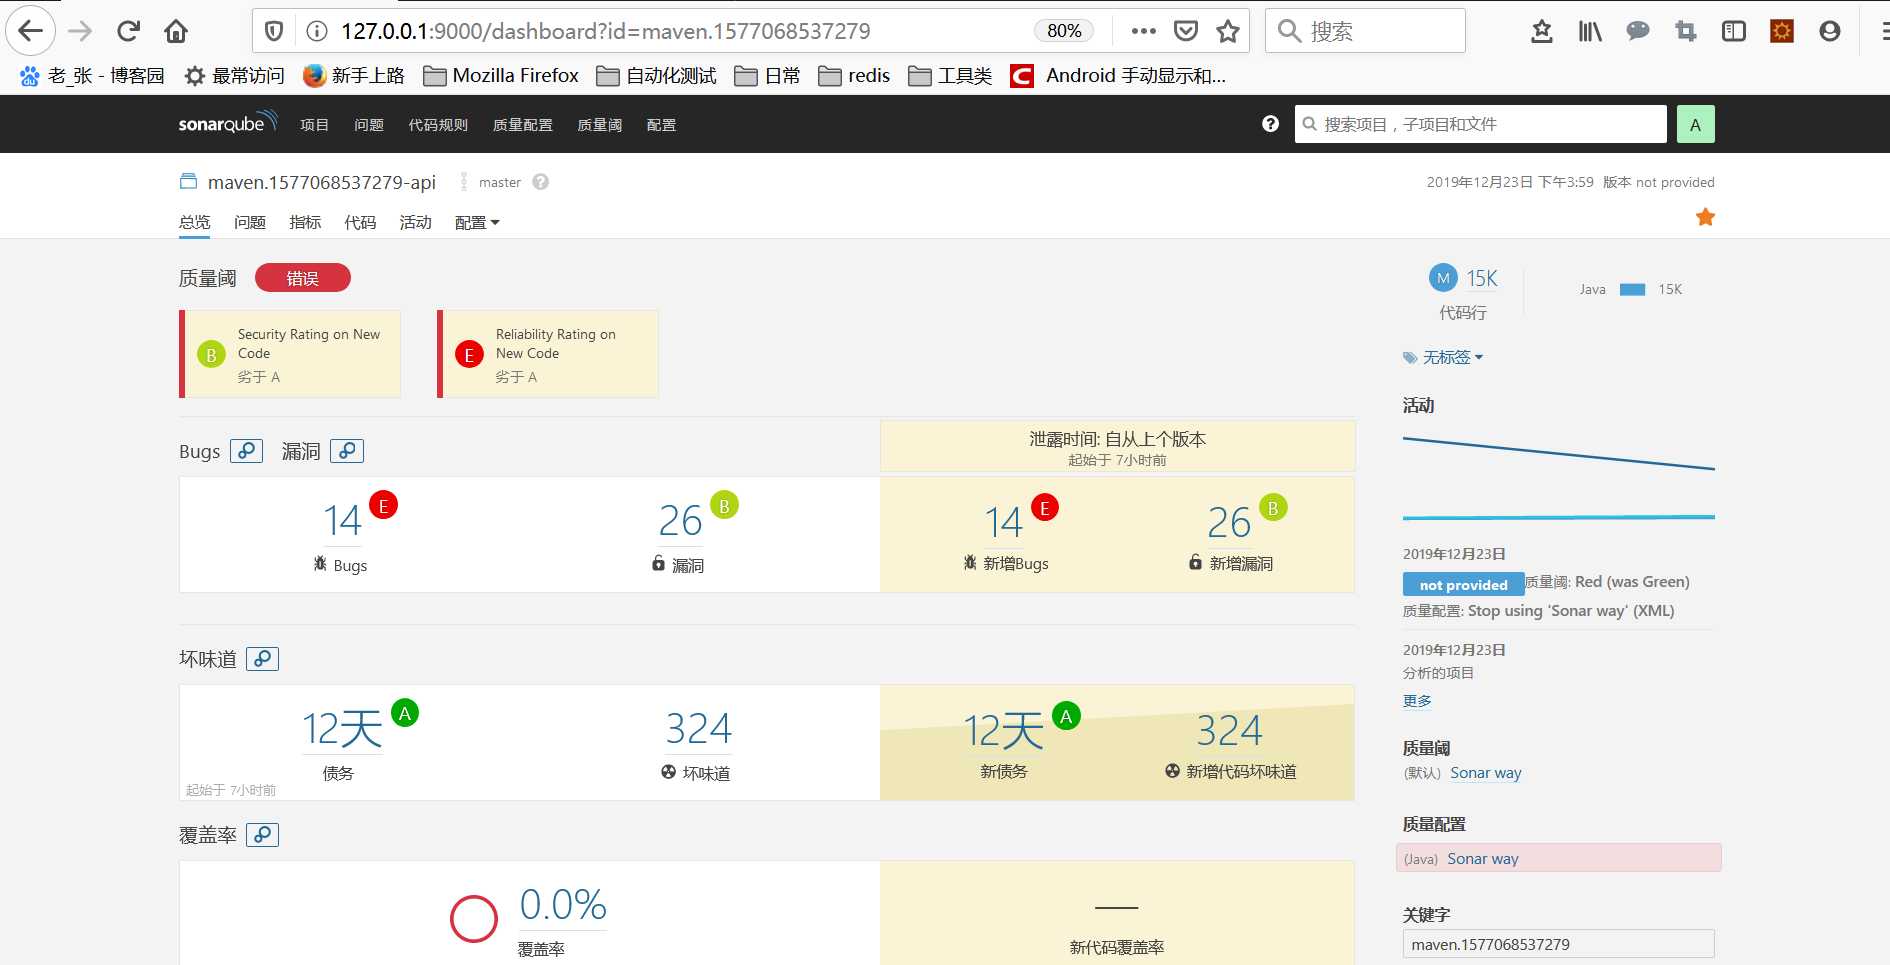Open the 坏味道 link icon
The height and width of the screenshot is (965, 1890).
click(x=262, y=659)
